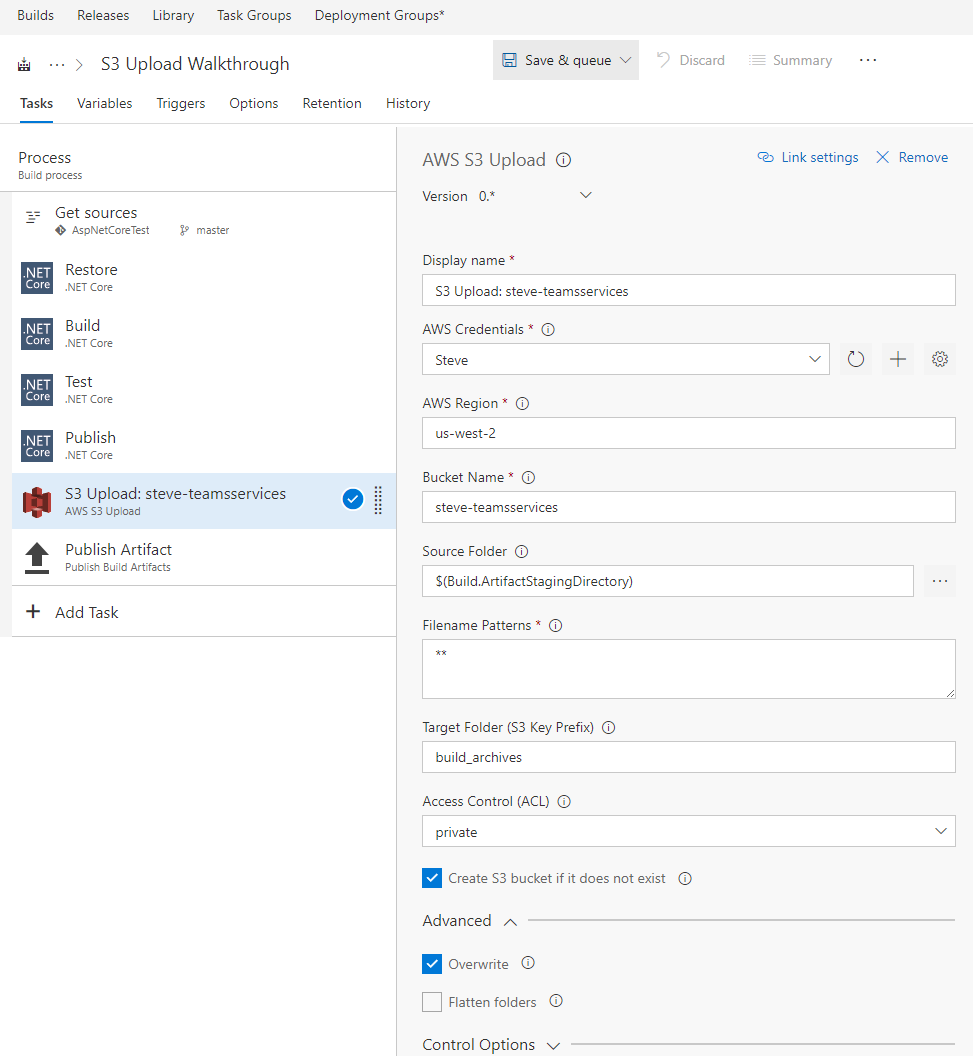
Task: Click the Display name input field
Action: click(689, 290)
